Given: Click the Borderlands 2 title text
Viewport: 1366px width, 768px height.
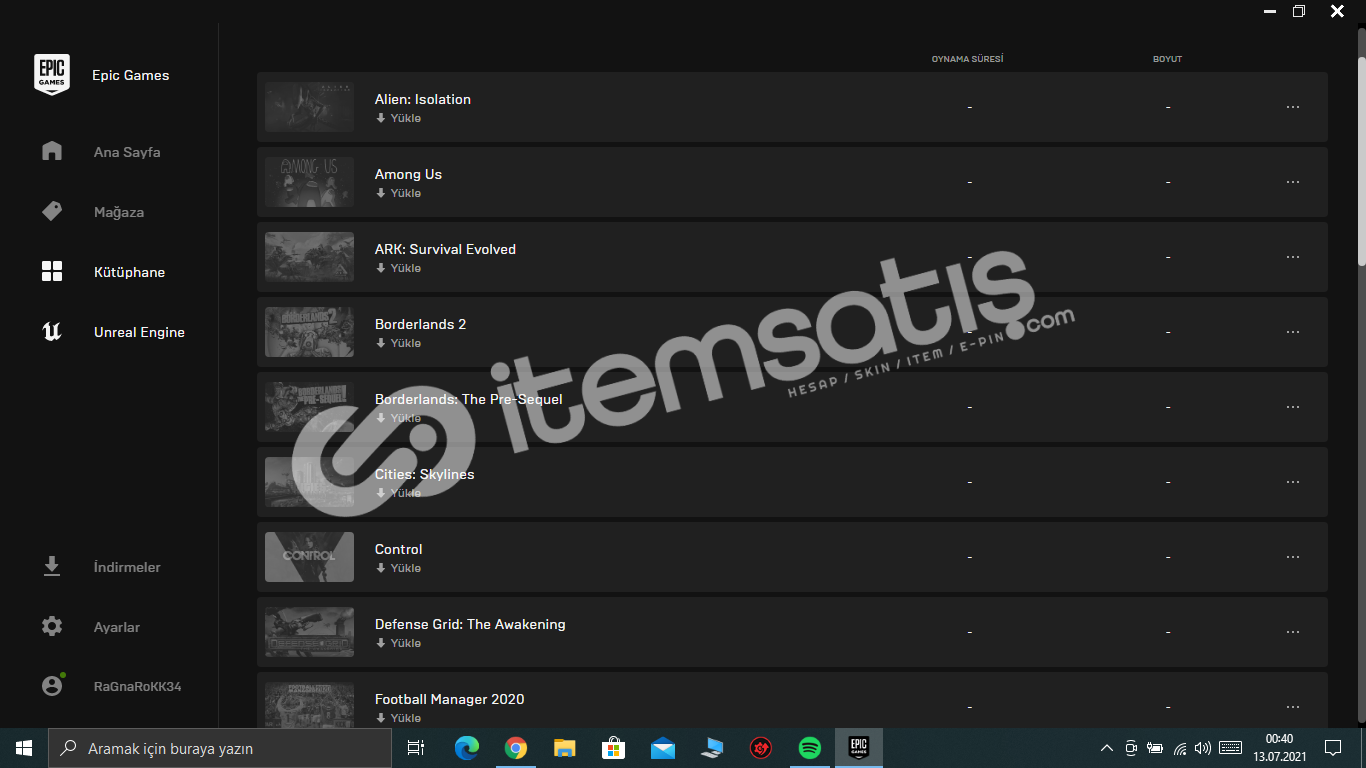Looking at the screenshot, I should coord(420,324).
